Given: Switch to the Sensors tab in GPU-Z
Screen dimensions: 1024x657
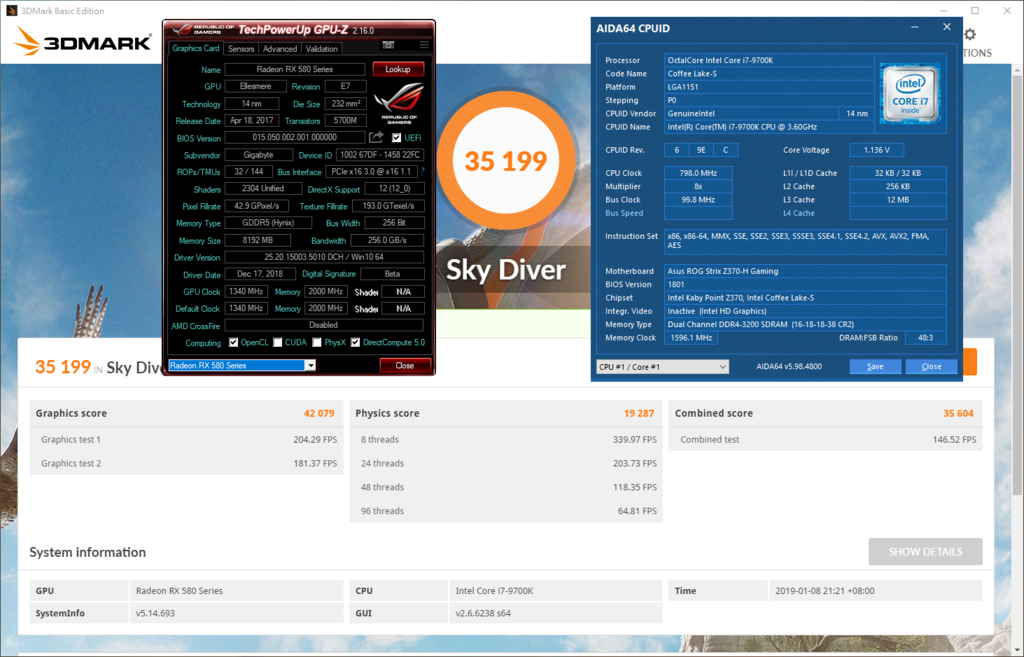Looking at the screenshot, I should pos(241,49).
